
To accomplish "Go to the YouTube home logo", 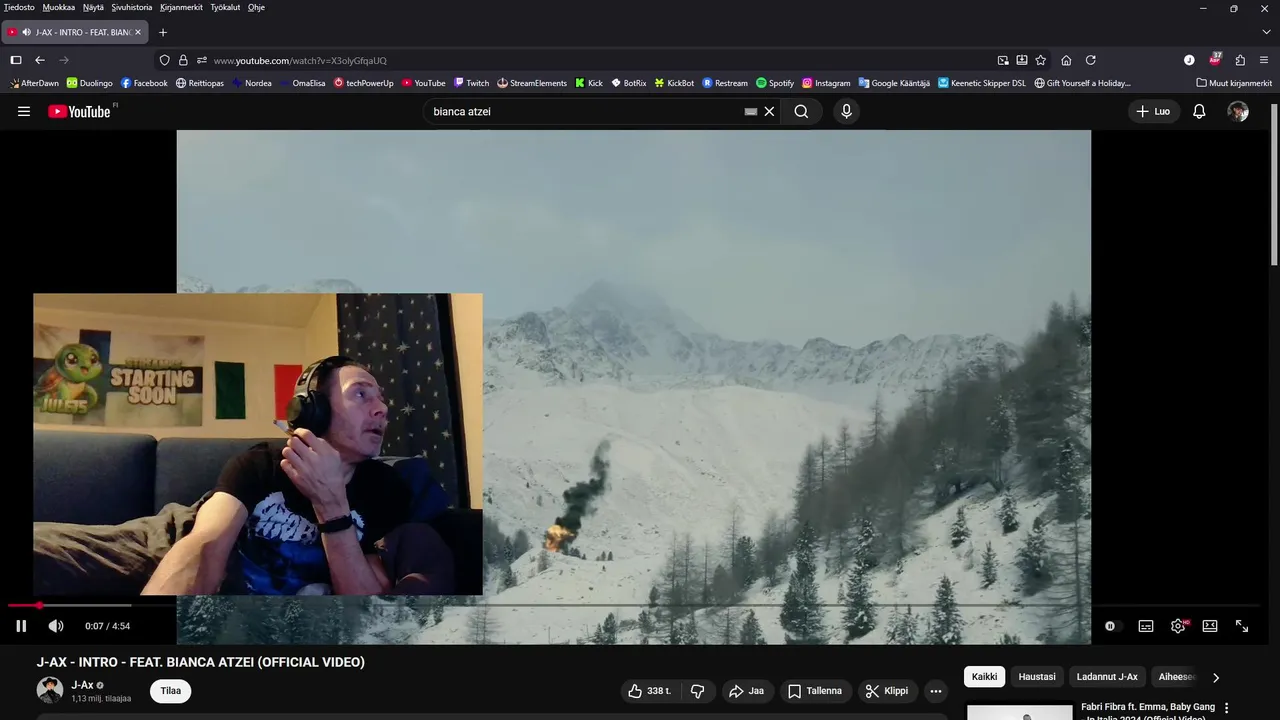I will (x=80, y=111).
